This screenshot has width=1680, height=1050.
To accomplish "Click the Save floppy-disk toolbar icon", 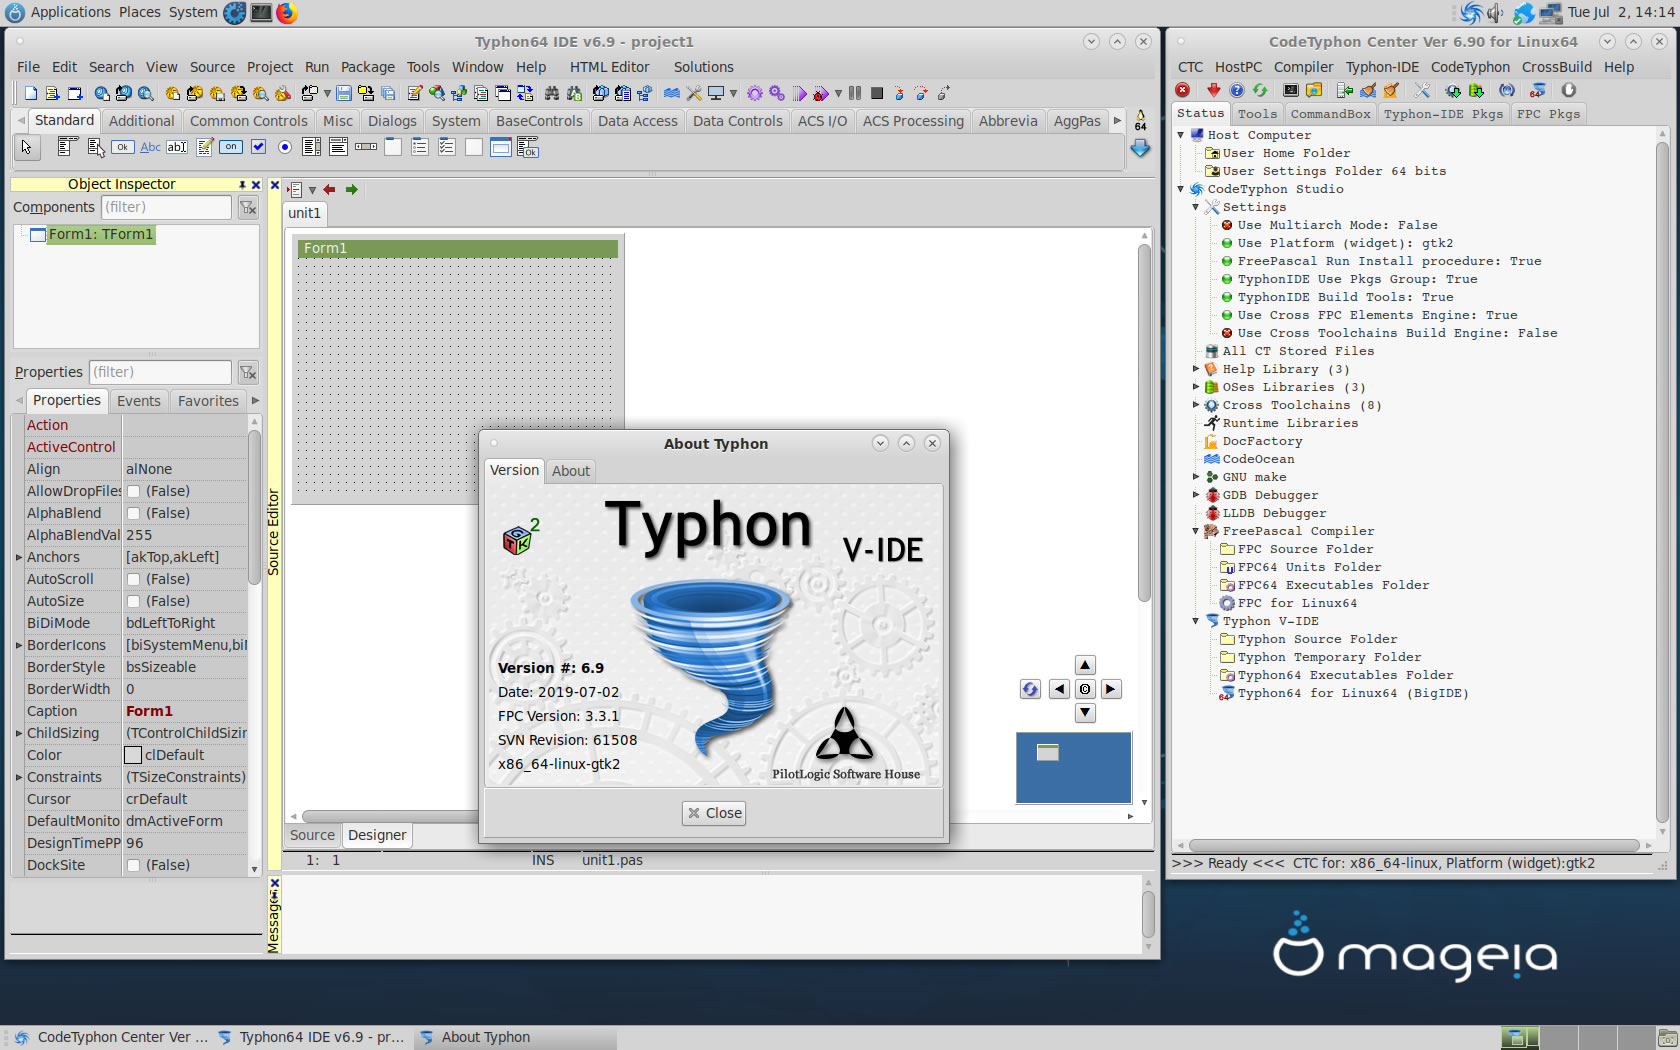I will click(343, 93).
